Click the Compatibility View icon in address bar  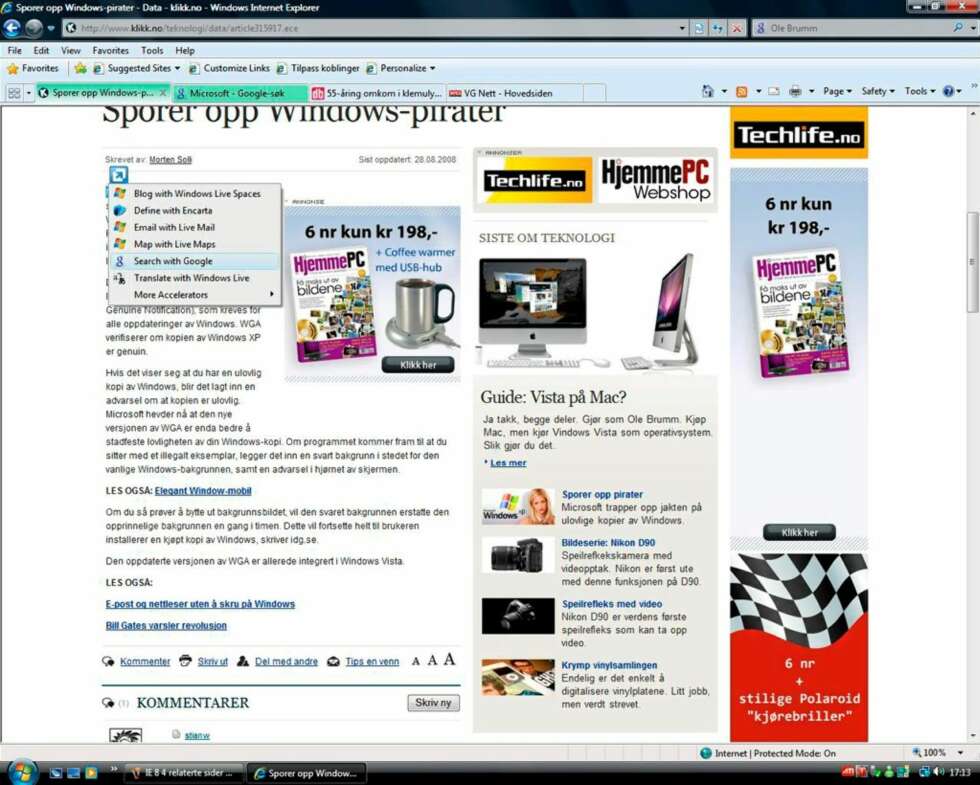tap(699, 28)
